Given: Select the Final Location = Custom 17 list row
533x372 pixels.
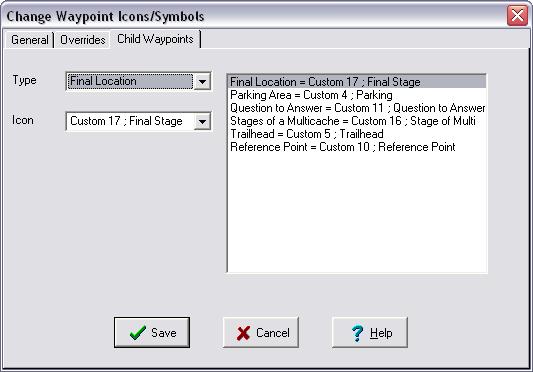Looking at the screenshot, I should 357,82.
